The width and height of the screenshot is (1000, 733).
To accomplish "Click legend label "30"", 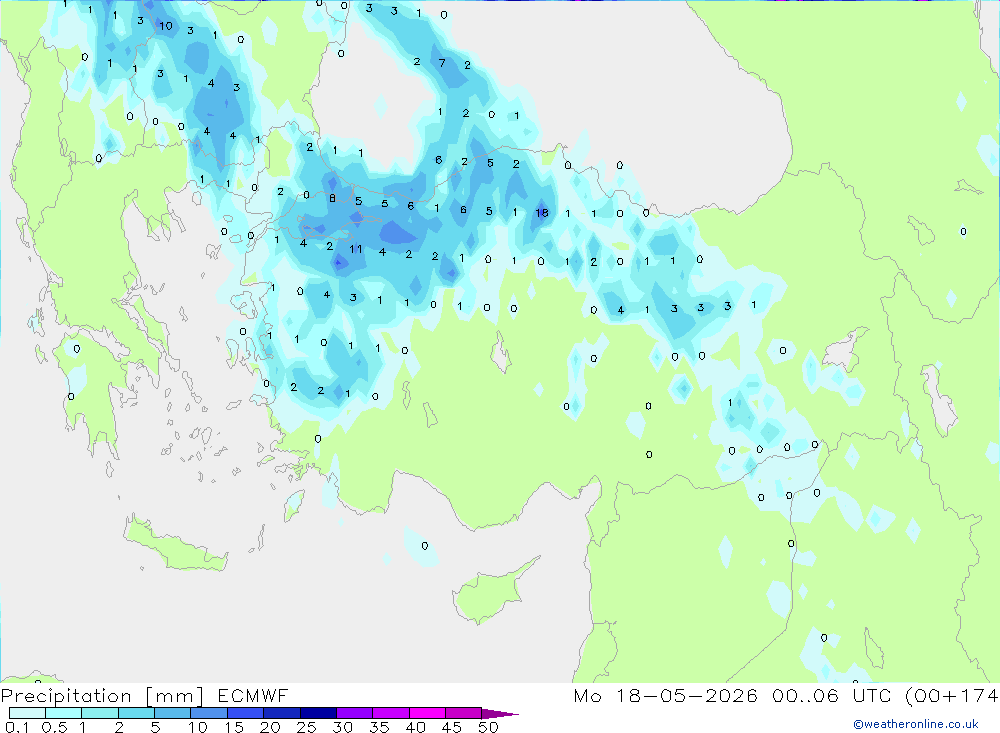I will coord(343,727).
